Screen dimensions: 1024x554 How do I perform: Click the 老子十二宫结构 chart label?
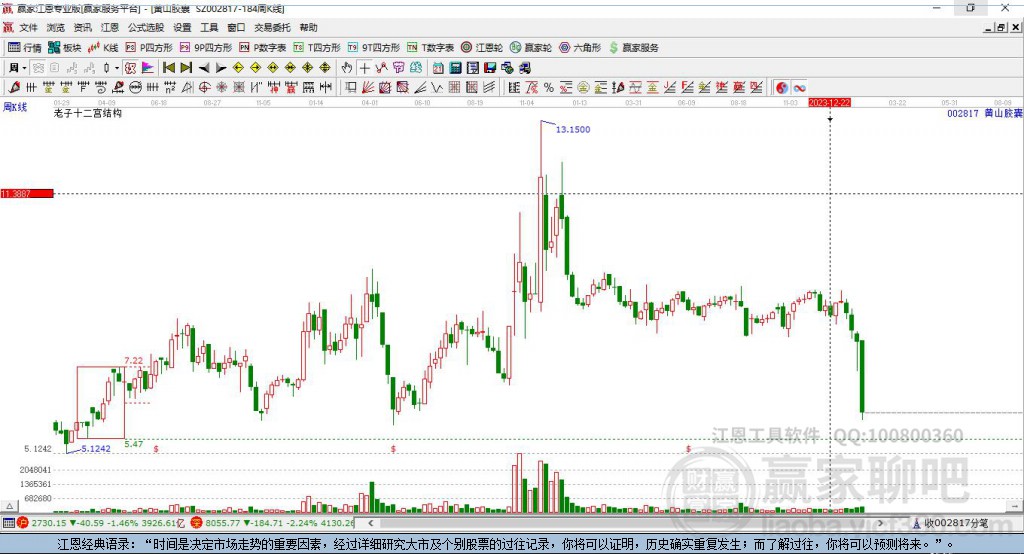click(88, 113)
